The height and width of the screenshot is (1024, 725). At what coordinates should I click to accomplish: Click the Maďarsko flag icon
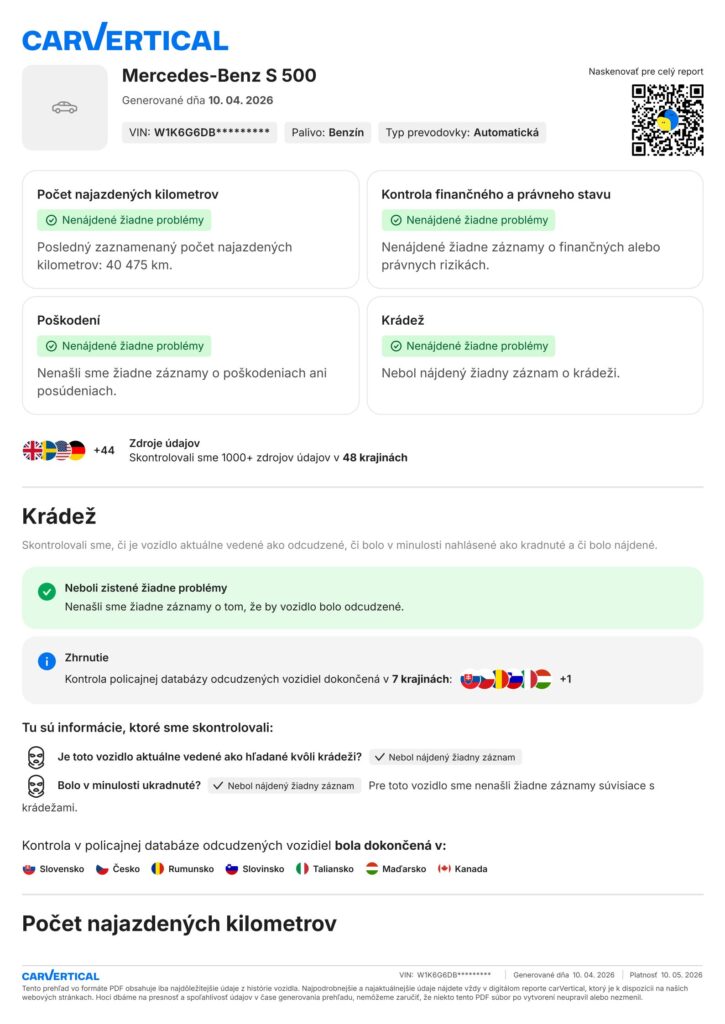click(372, 869)
